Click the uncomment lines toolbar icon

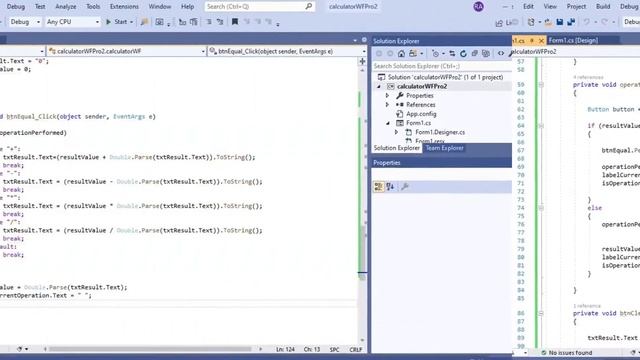(x=220, y=22)
